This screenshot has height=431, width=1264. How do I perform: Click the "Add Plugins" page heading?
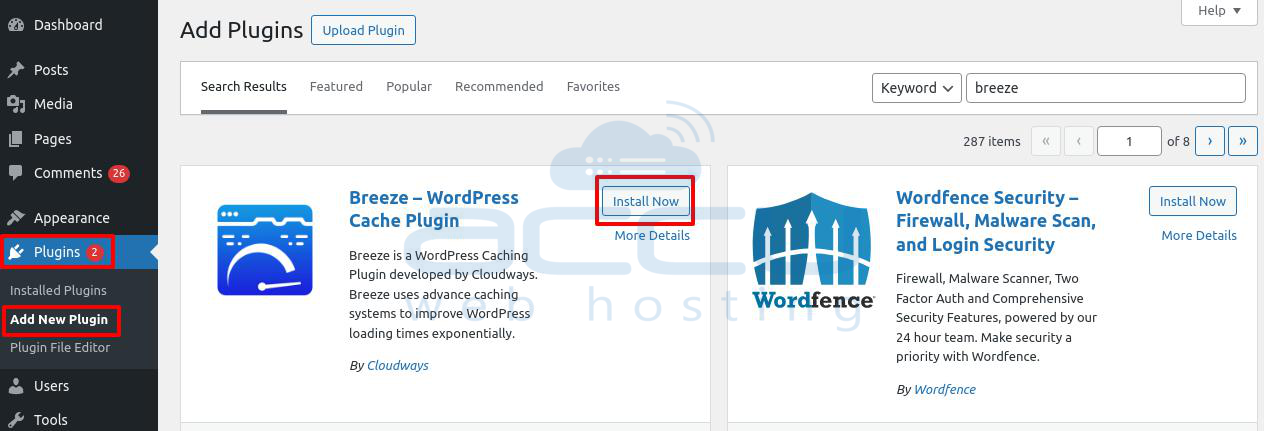tap(241, 30)
